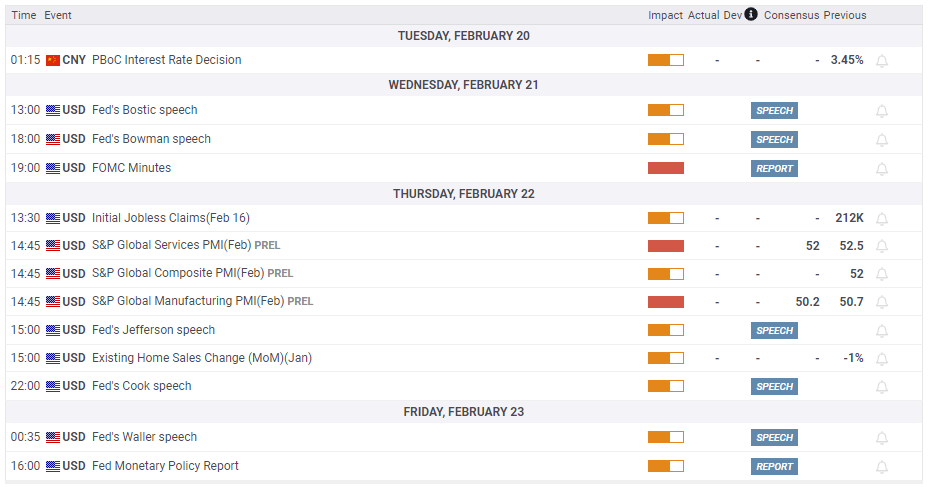Click the Consensus column header
Viewport: 928px width, 487px height.
791,15
